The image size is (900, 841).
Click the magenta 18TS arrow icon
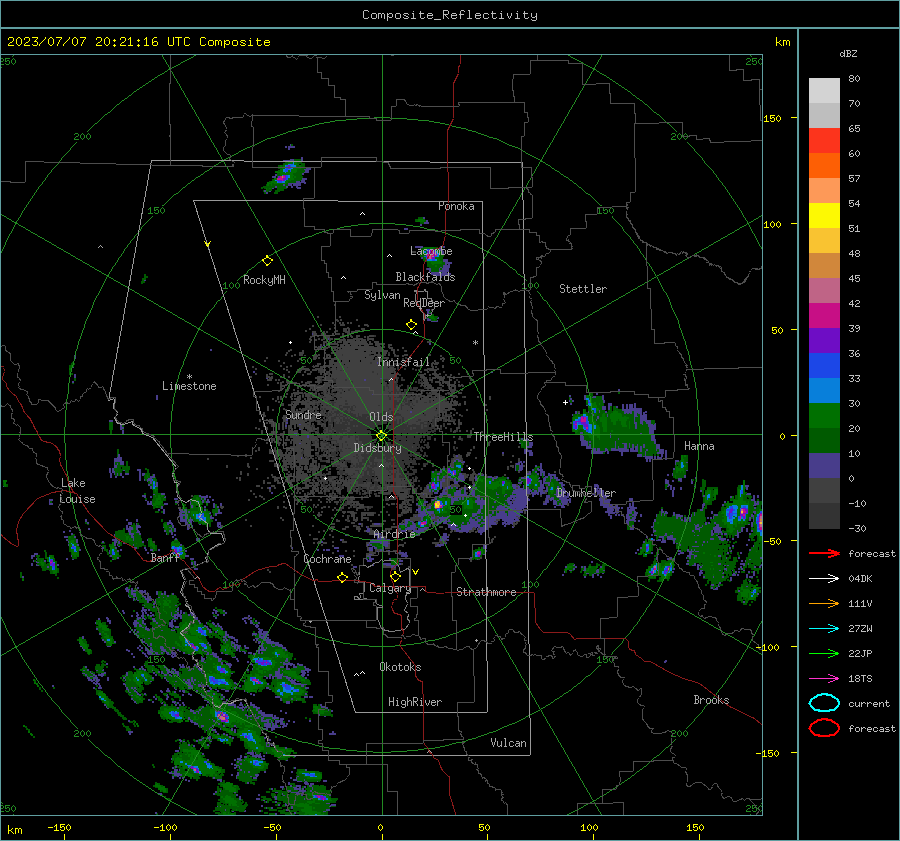(x=824, y=679)
